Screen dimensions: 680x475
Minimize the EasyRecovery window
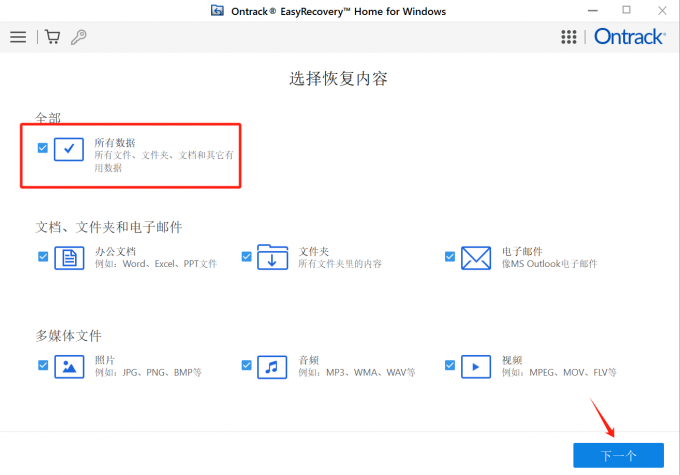pyautogui.click(x=593, y=10)
